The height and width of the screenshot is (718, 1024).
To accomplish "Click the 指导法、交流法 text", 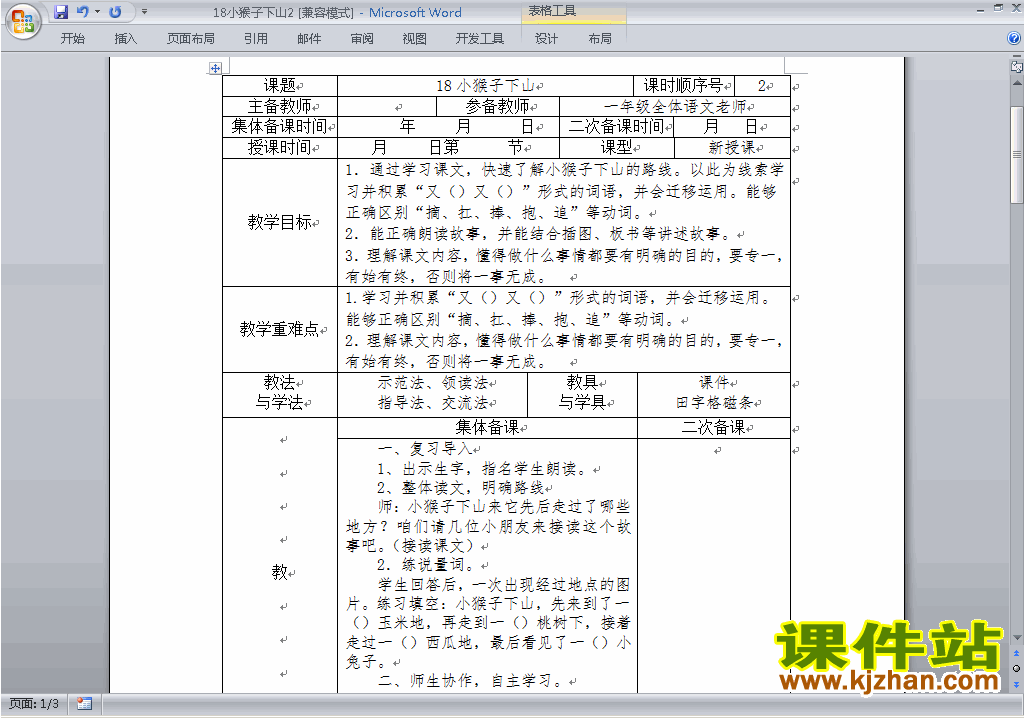I will (432, 402).
